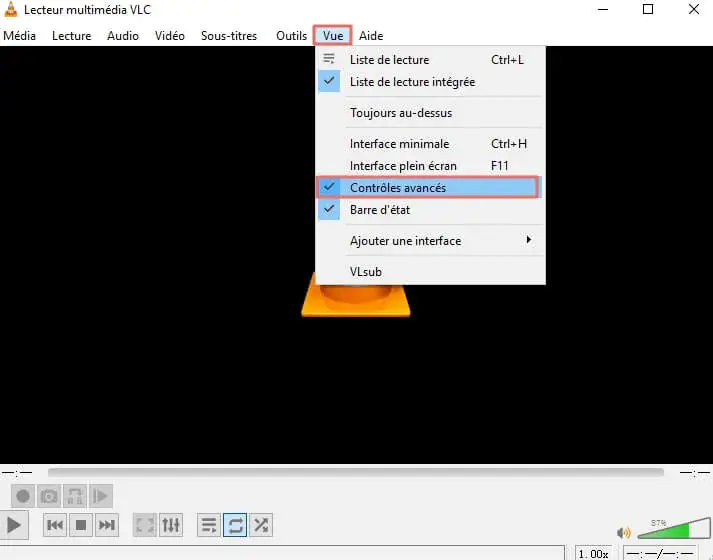Toggle shuffle random playback

click(260, 524)
